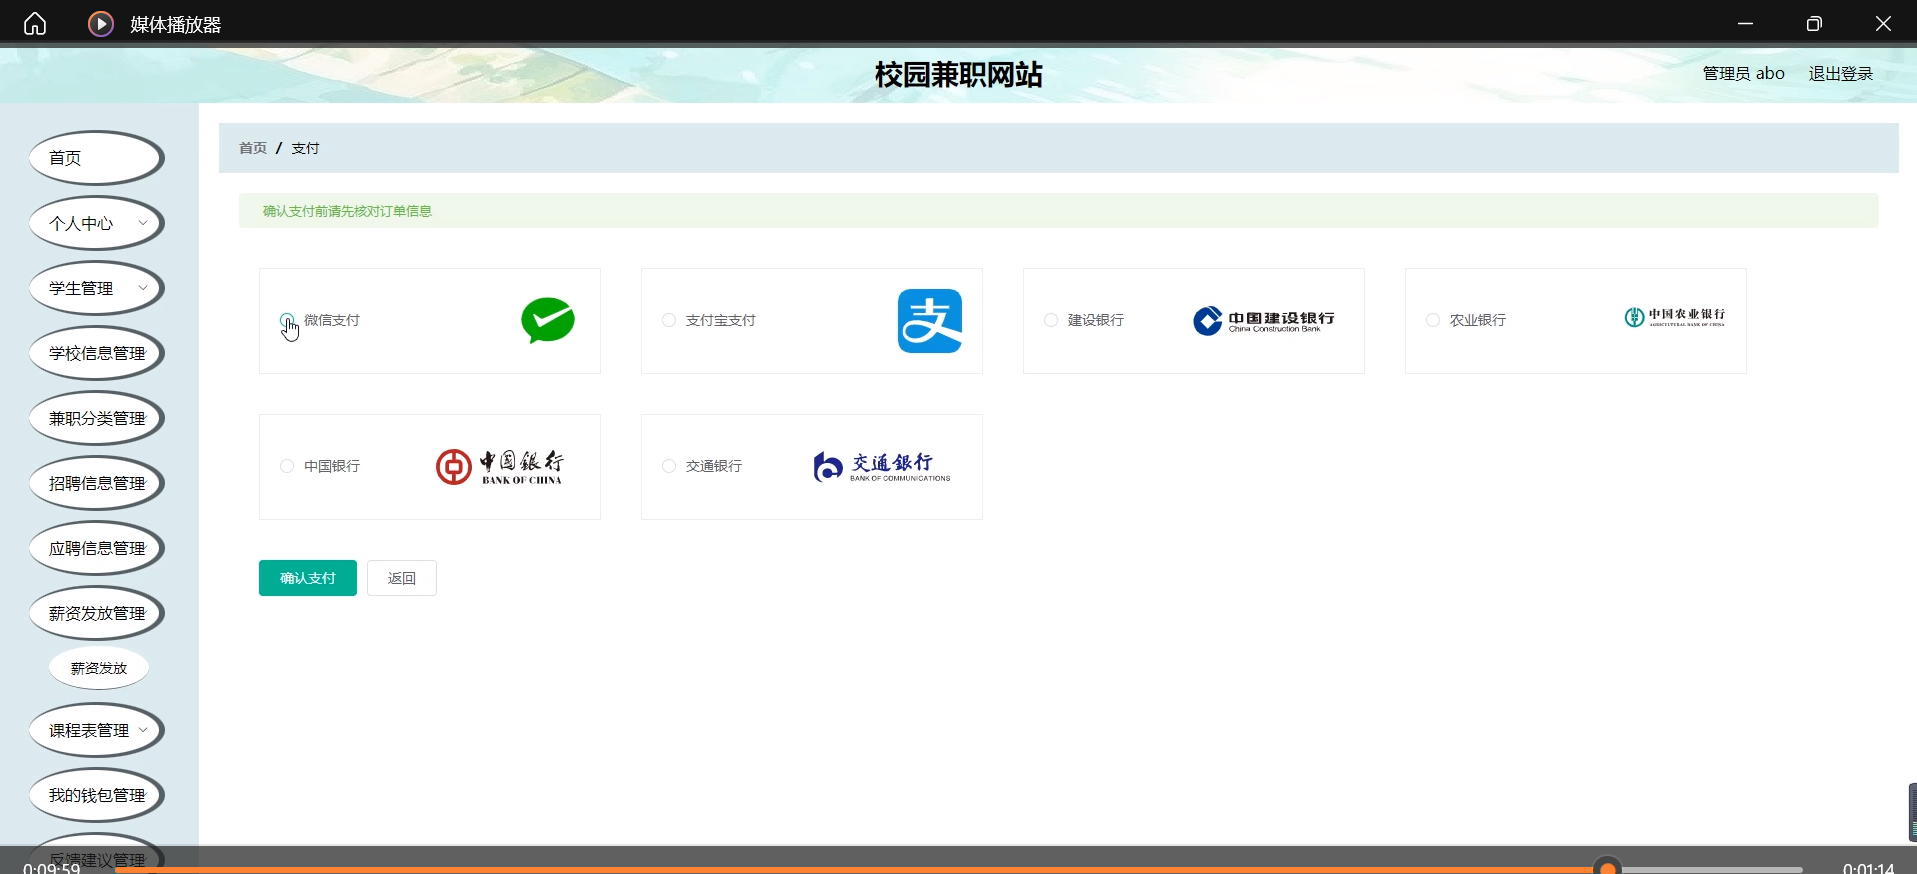Viewport: 1917px width, 874px height.
Task: Expand the 学生管理 menu chevron
Action: click(143, 288)
